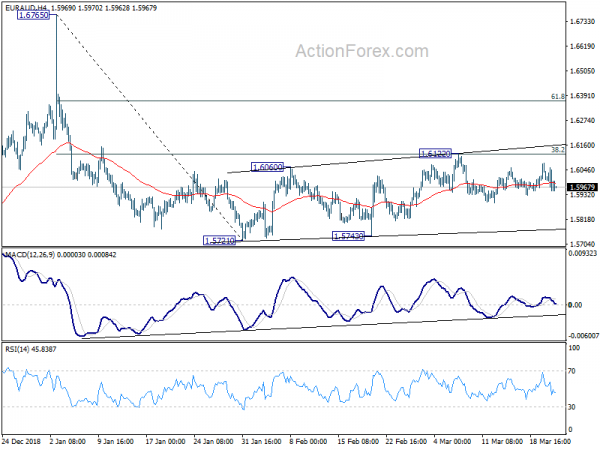Click the 17 Jan 00:00 date label
Viewport: 600px width, 450px height.
[x=166, y=441]
